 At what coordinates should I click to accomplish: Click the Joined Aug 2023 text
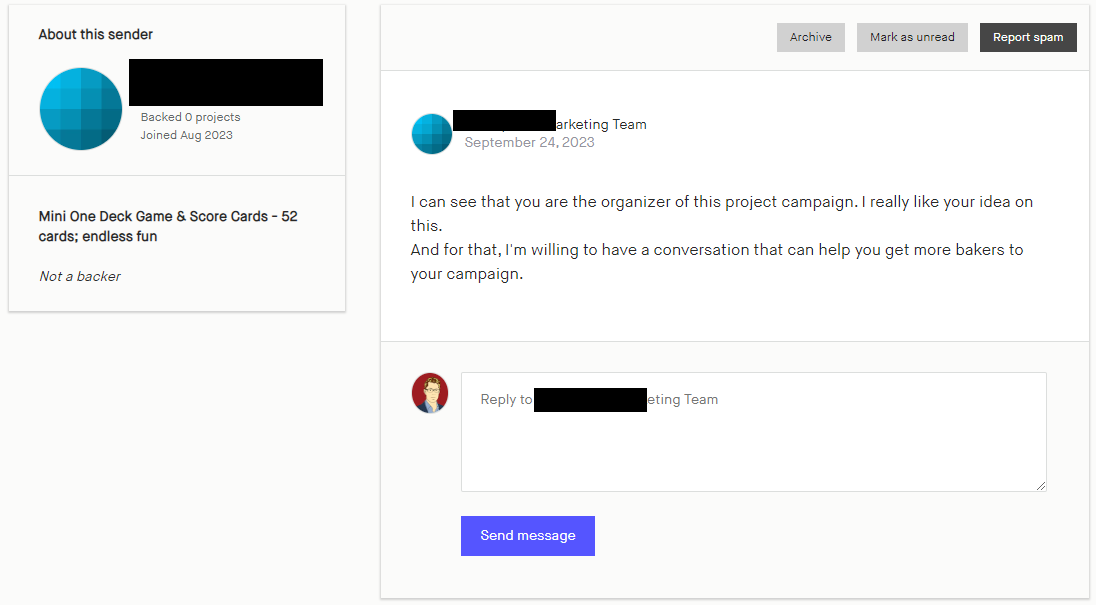[186, 135]
